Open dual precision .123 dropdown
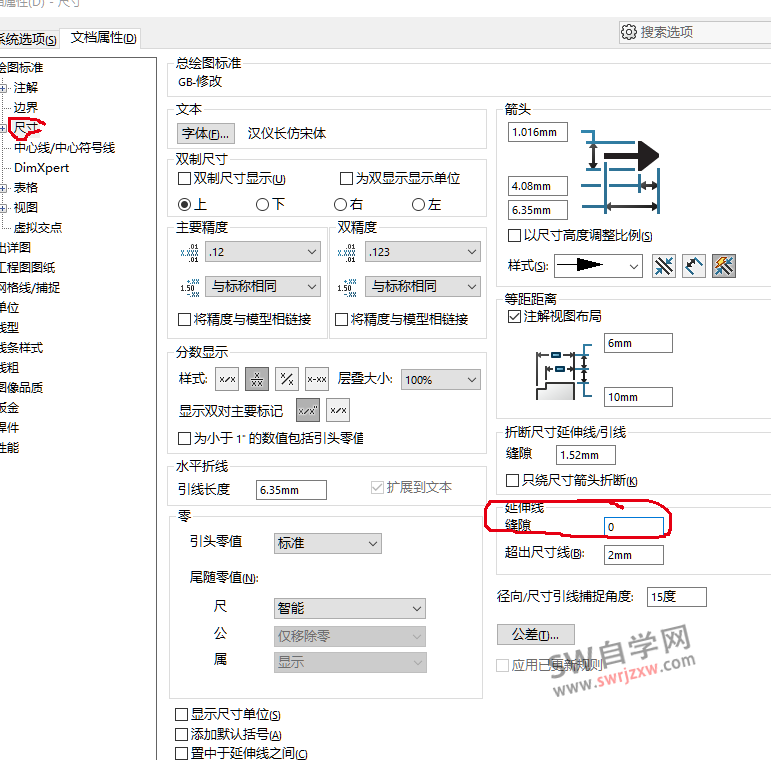 click(x=423, y=252)
